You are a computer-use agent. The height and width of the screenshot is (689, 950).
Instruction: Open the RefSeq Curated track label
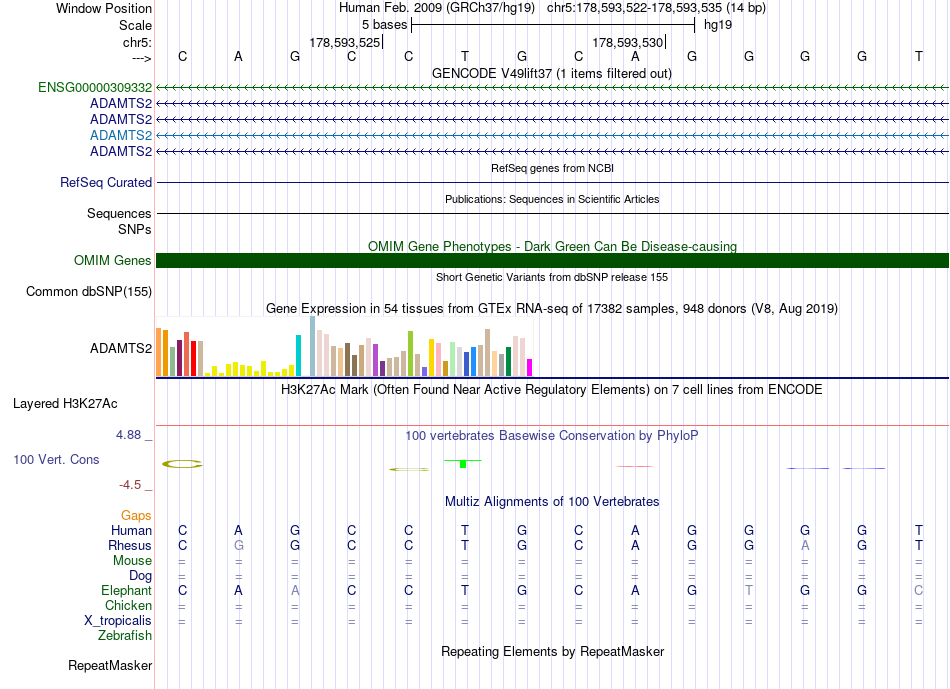point(106,182)
